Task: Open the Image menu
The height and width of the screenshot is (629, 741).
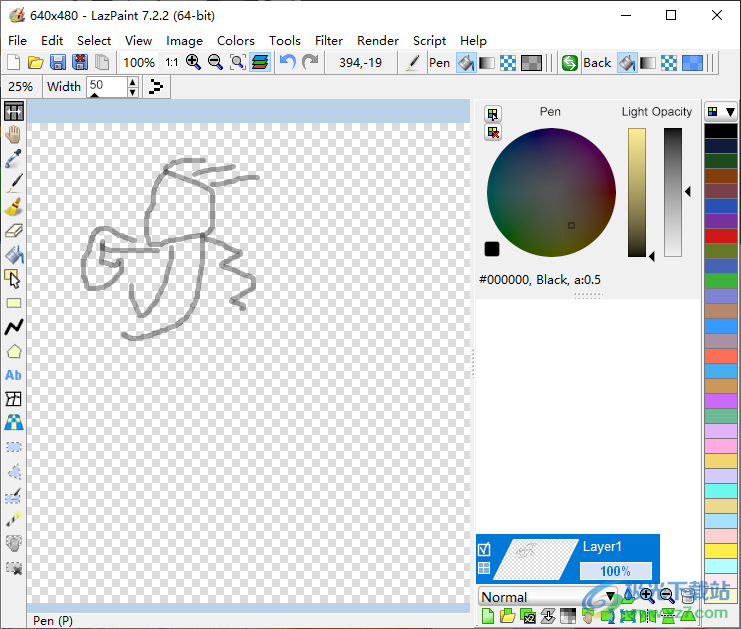Action: tap(184, 41)
